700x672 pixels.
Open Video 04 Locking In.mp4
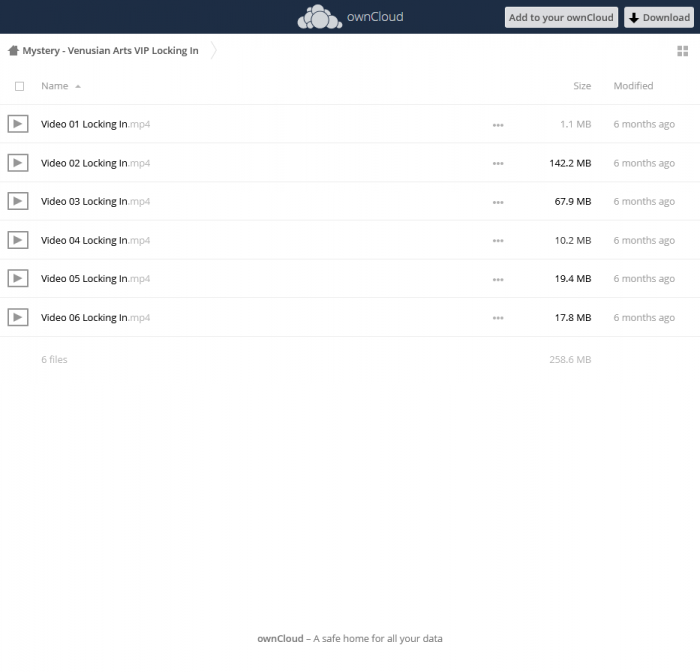[x=95, y=240]
